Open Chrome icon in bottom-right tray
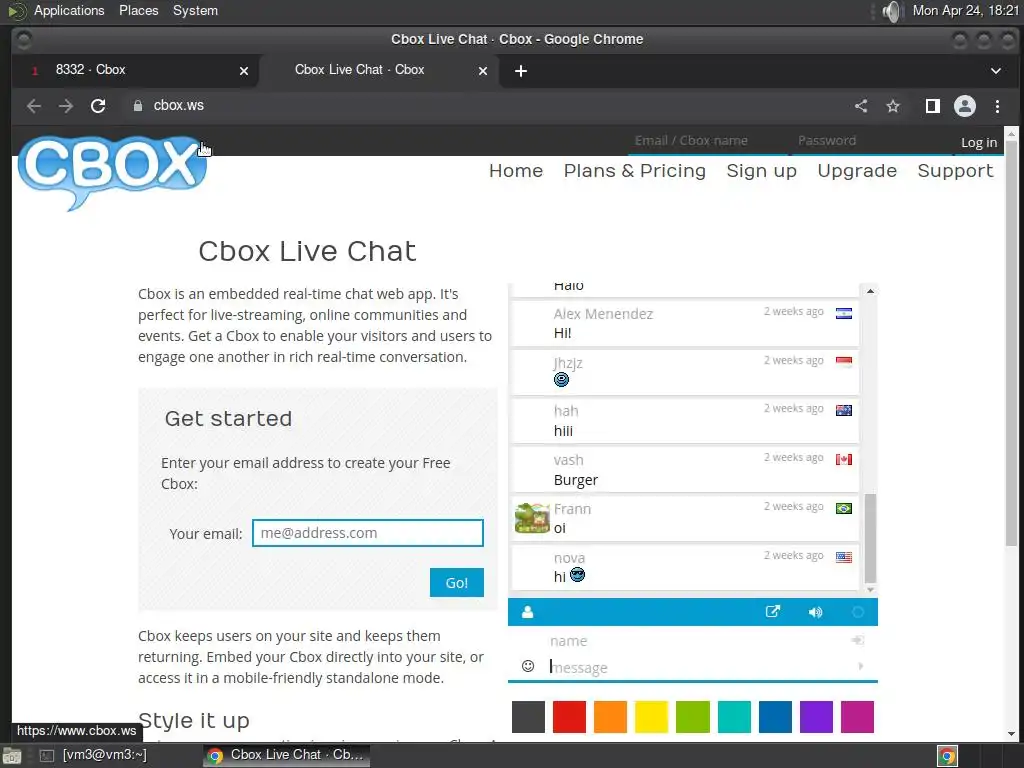Viewport: 1024px width, 768px height. pos(947,756)
